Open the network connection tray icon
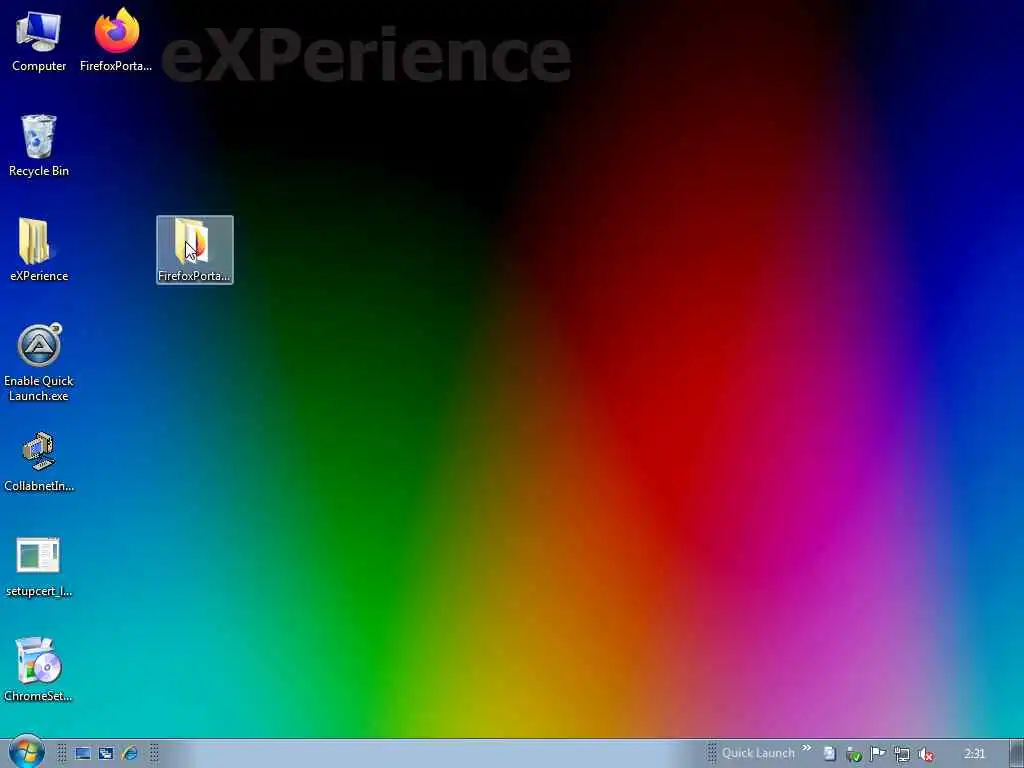1024x768 pixels. (902, 754)
